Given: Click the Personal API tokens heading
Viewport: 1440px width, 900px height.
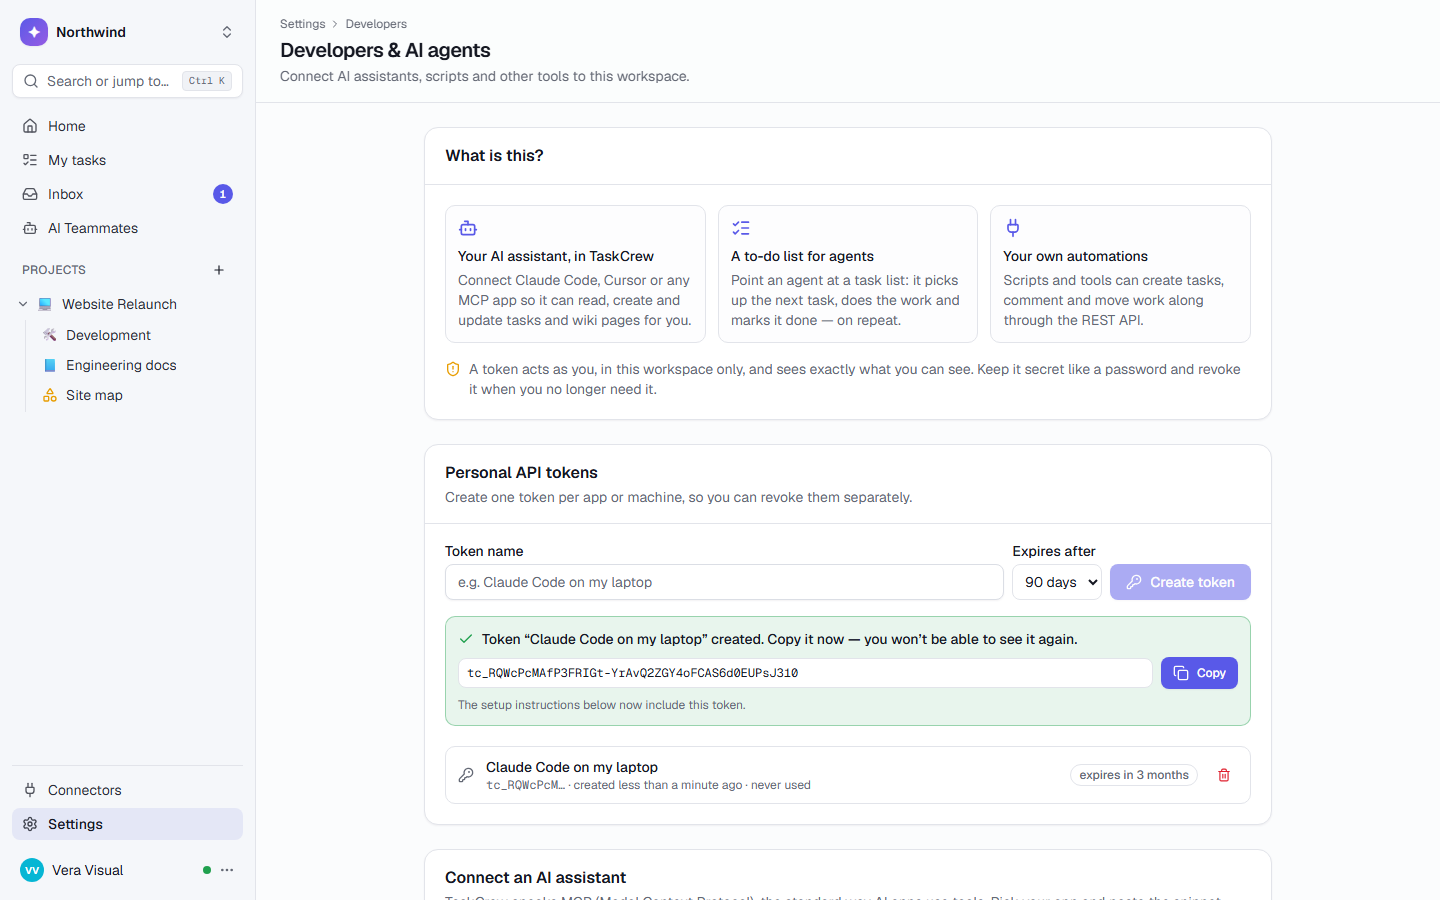Looking at the screenshot, I should (x=521, y=472).
